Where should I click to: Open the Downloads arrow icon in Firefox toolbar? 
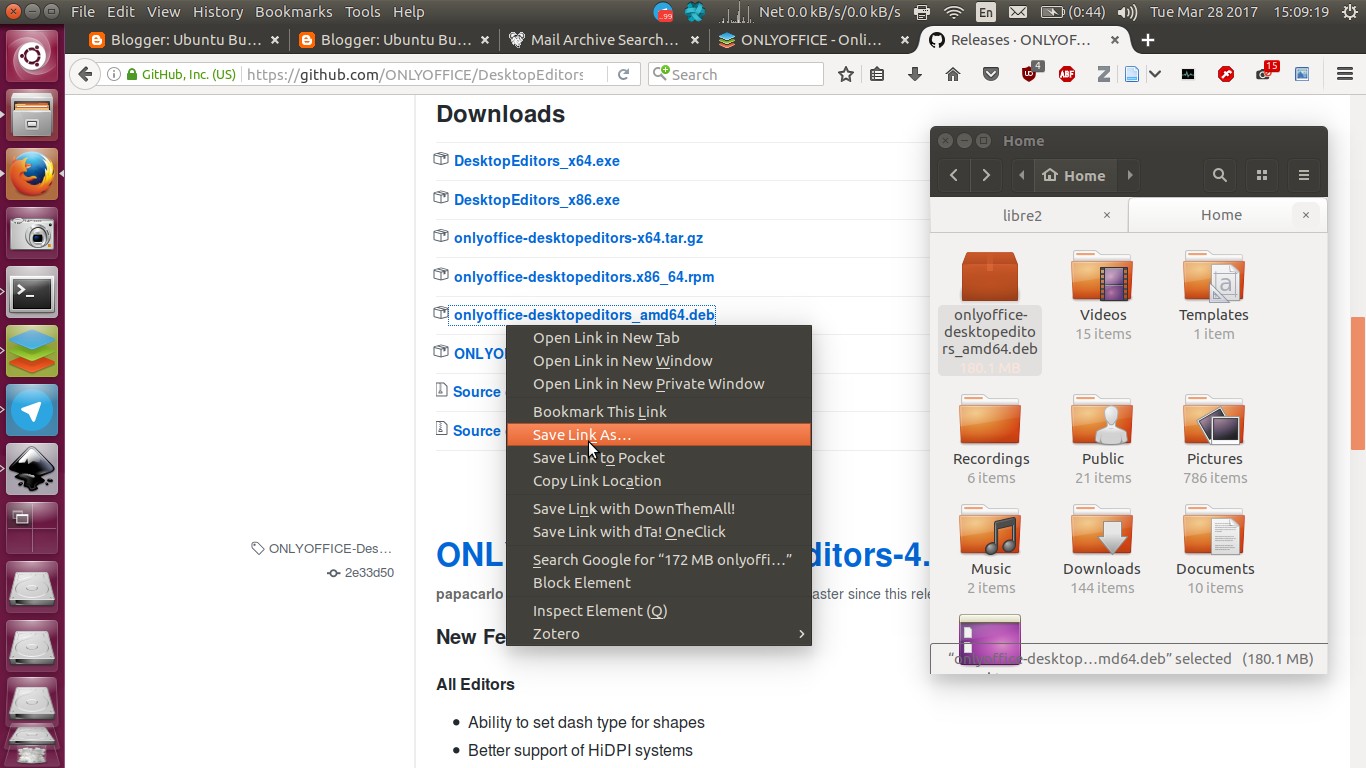(x=915, y=74)
